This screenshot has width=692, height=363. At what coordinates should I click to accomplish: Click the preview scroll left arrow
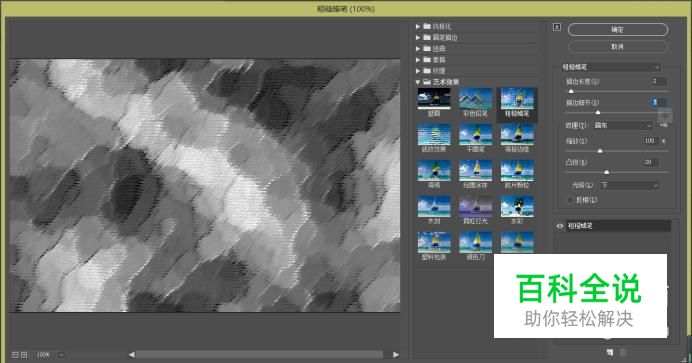point(132,355)
